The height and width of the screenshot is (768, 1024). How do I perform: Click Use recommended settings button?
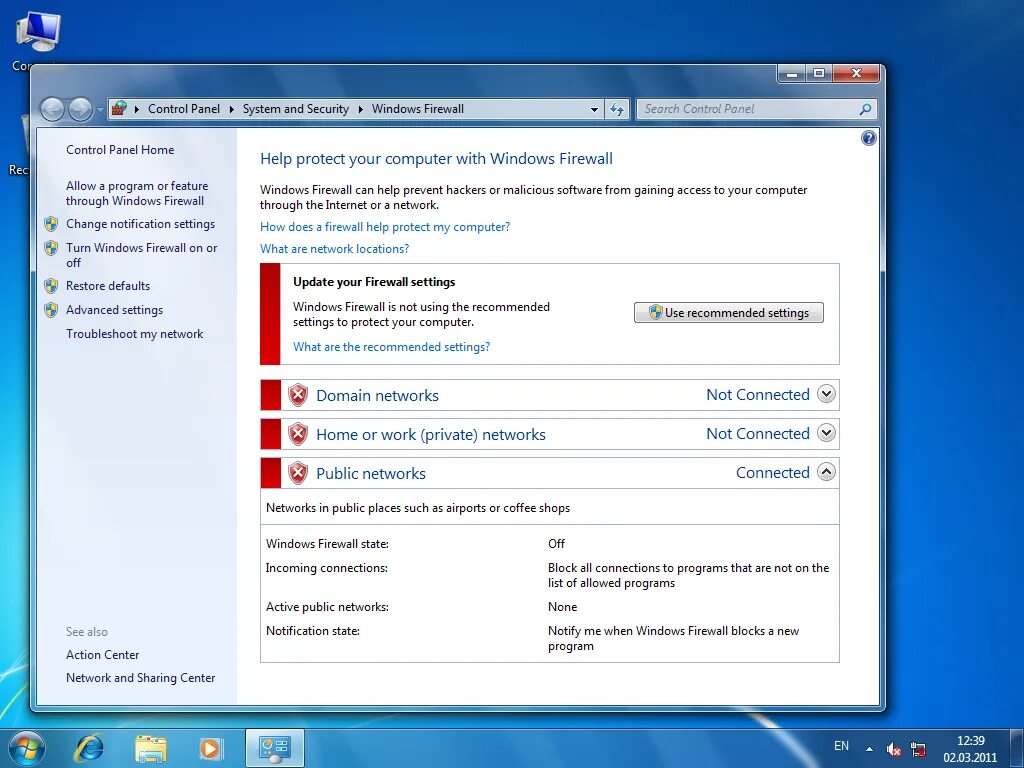[x=729, y=313]
